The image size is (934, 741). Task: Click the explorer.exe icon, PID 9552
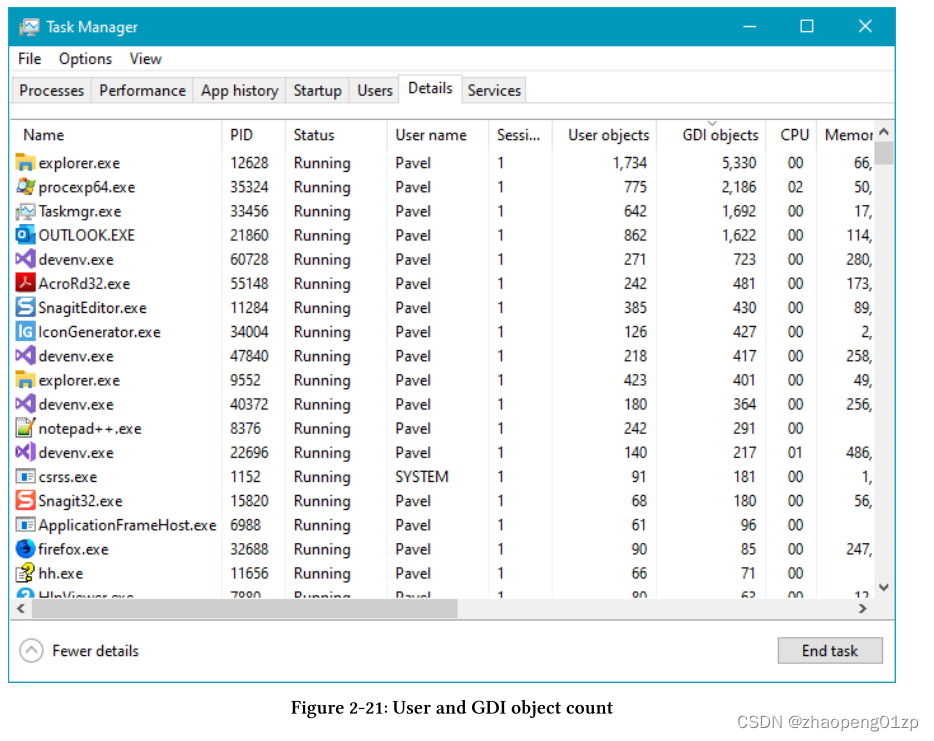[25, 379]
